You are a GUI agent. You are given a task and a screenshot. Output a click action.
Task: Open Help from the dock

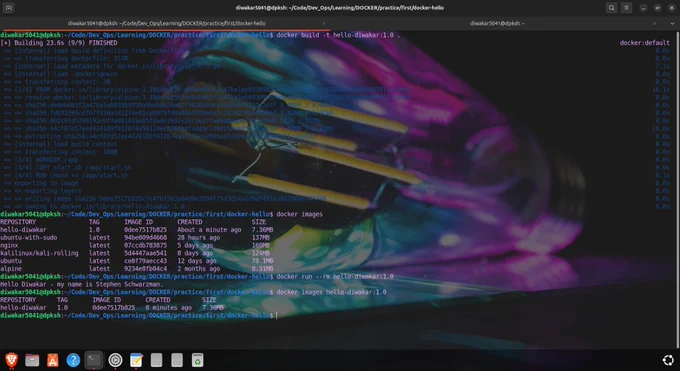tap(73, 360)
